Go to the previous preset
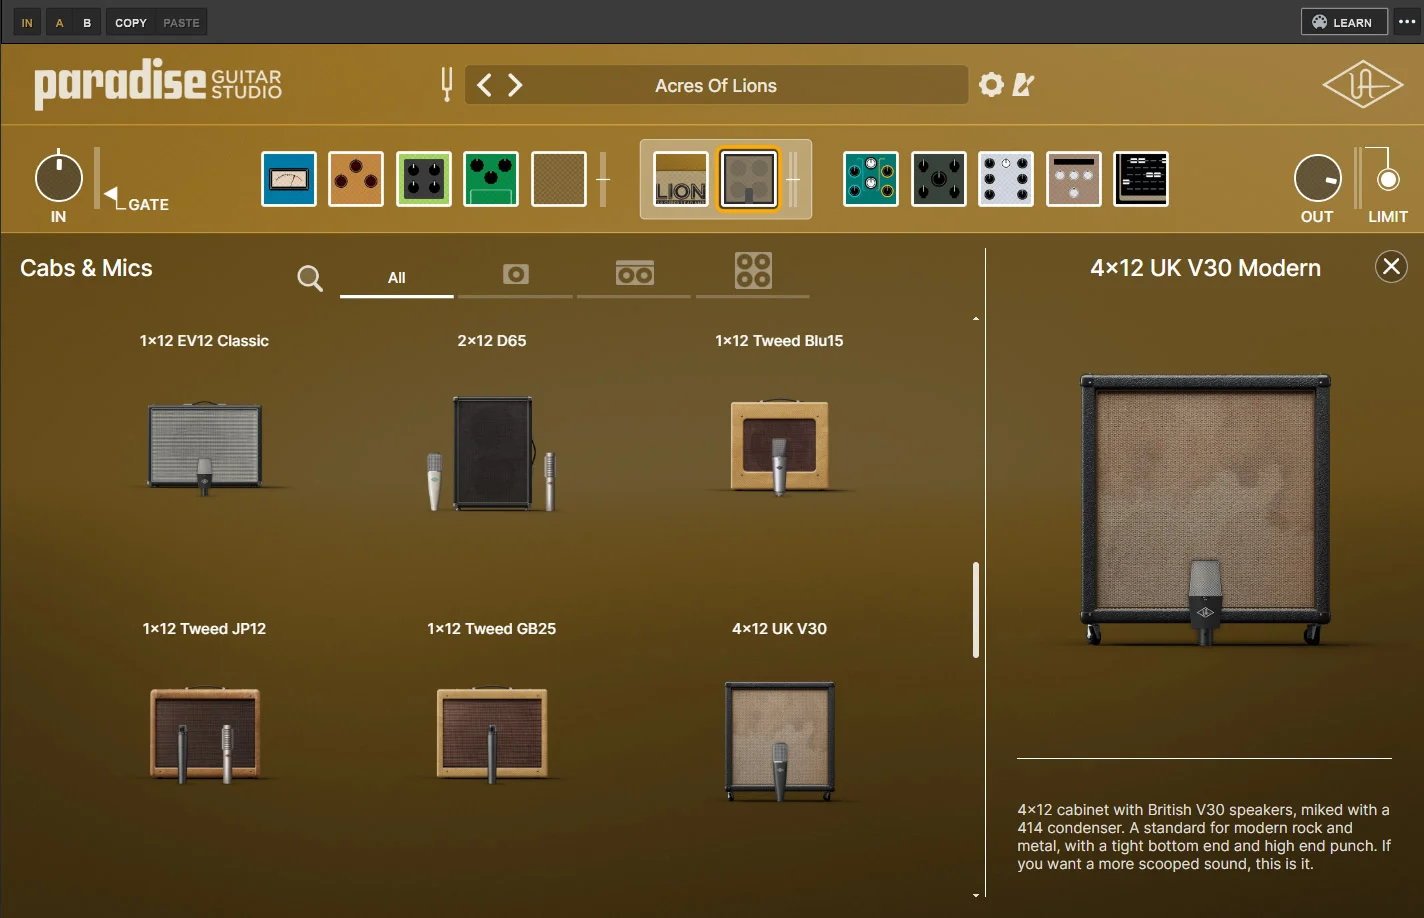The height and width of the screenshot is (918, 1424). [484, 85]
